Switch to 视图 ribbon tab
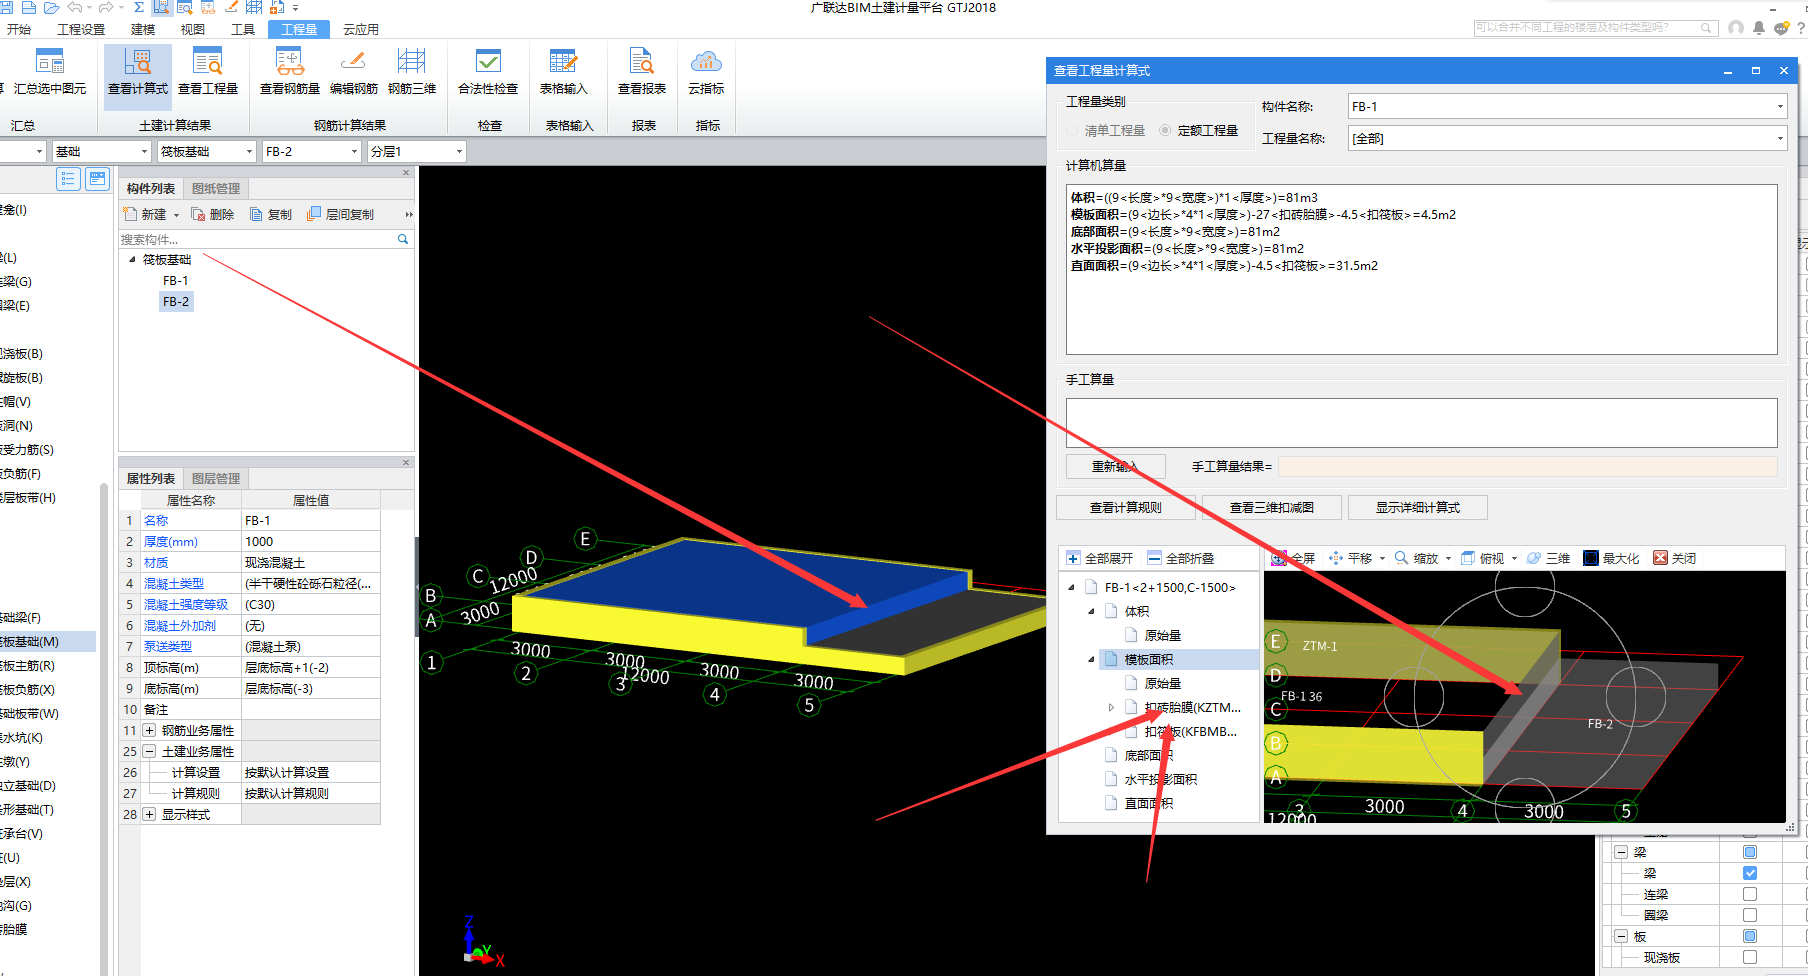 [193, 29]
